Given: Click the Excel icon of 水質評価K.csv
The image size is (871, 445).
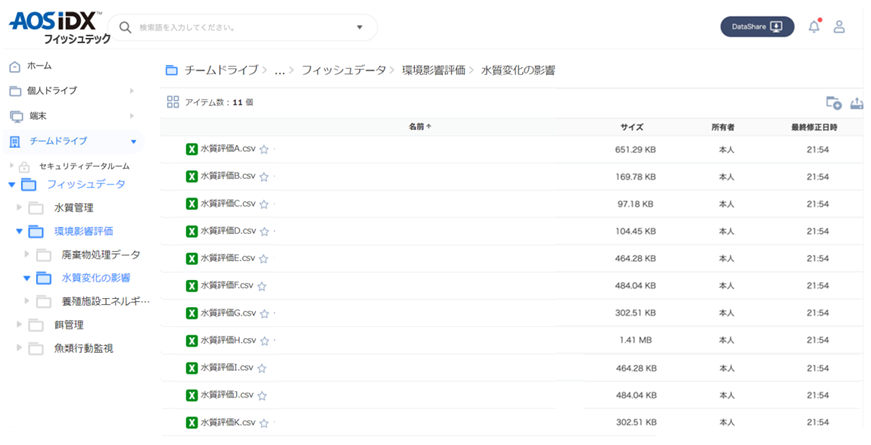Looking at the screenshot, I should click(x=192, y=422).
